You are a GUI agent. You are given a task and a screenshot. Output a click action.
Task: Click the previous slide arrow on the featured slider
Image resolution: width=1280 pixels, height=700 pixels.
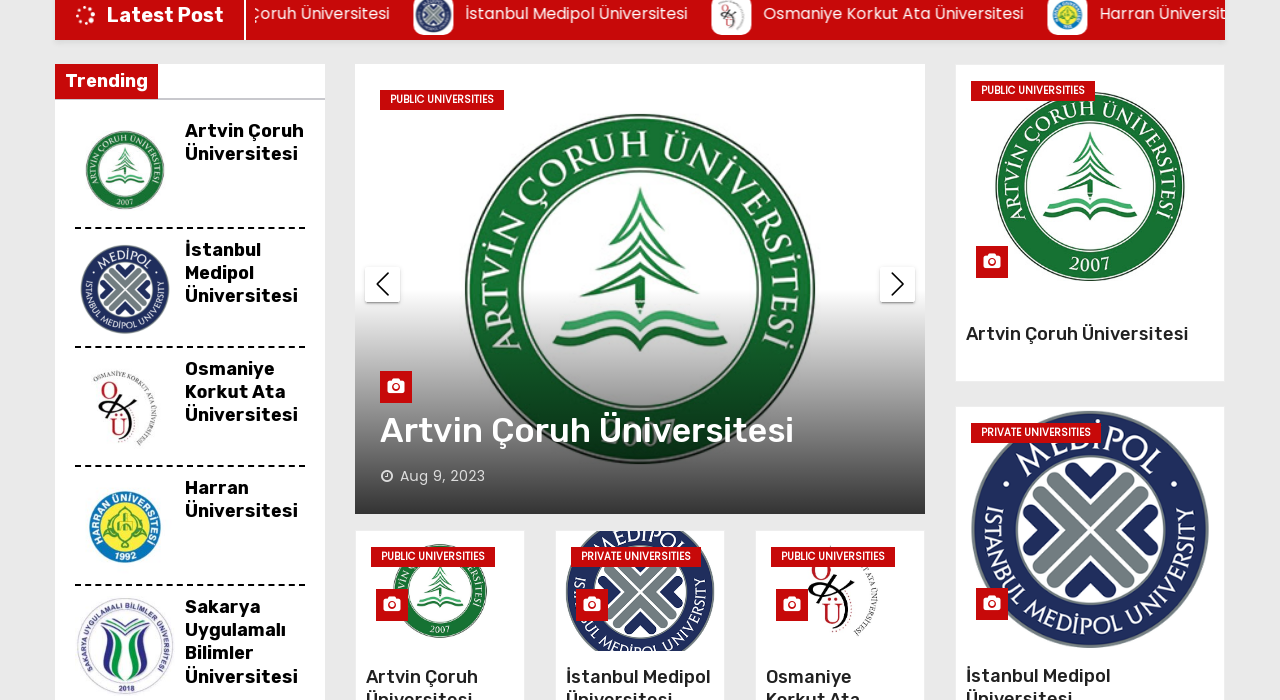point(382,284)
